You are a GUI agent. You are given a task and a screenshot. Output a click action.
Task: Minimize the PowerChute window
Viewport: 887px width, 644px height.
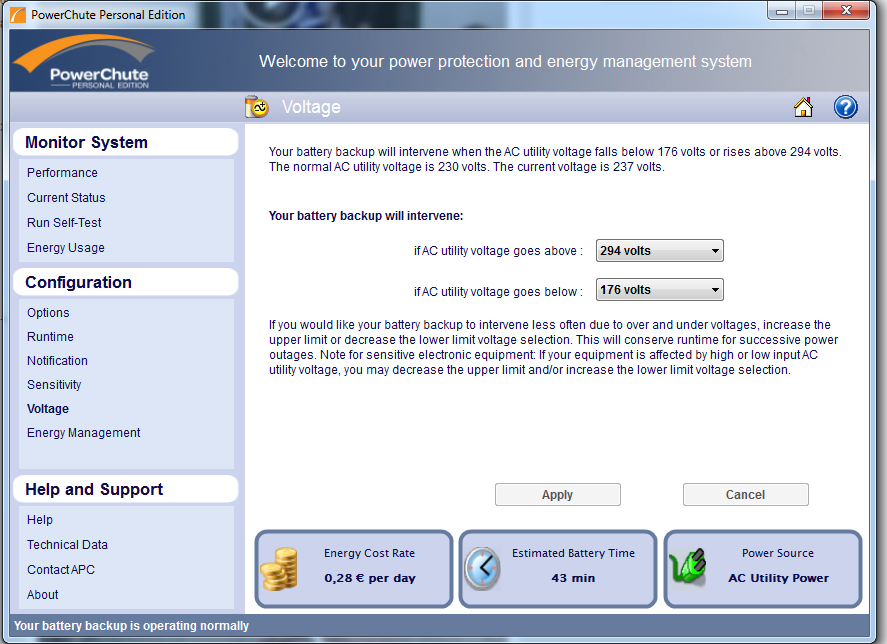pos(782,11)
